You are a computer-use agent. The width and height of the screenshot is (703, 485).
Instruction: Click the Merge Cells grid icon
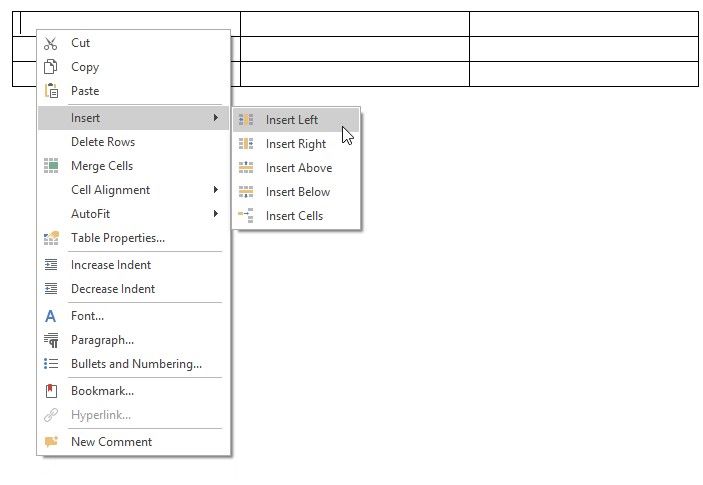[51, 166]
